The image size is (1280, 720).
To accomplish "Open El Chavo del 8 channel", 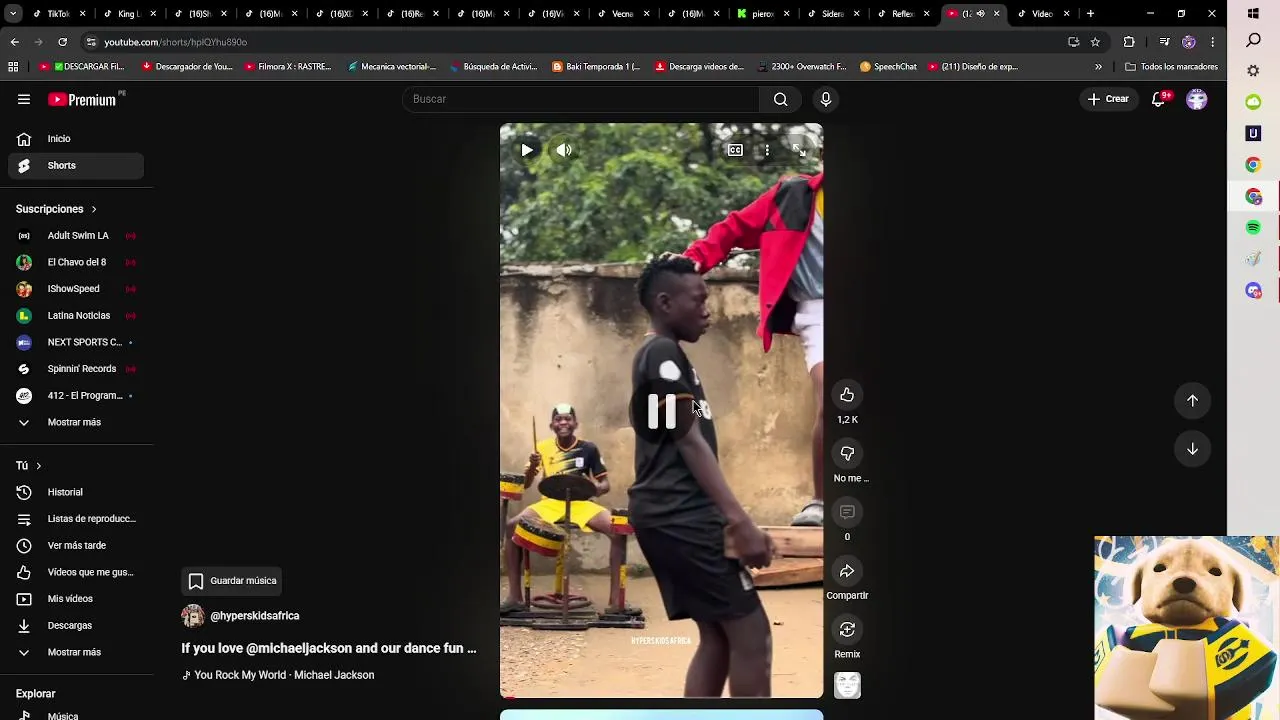I will click(76, 262).
